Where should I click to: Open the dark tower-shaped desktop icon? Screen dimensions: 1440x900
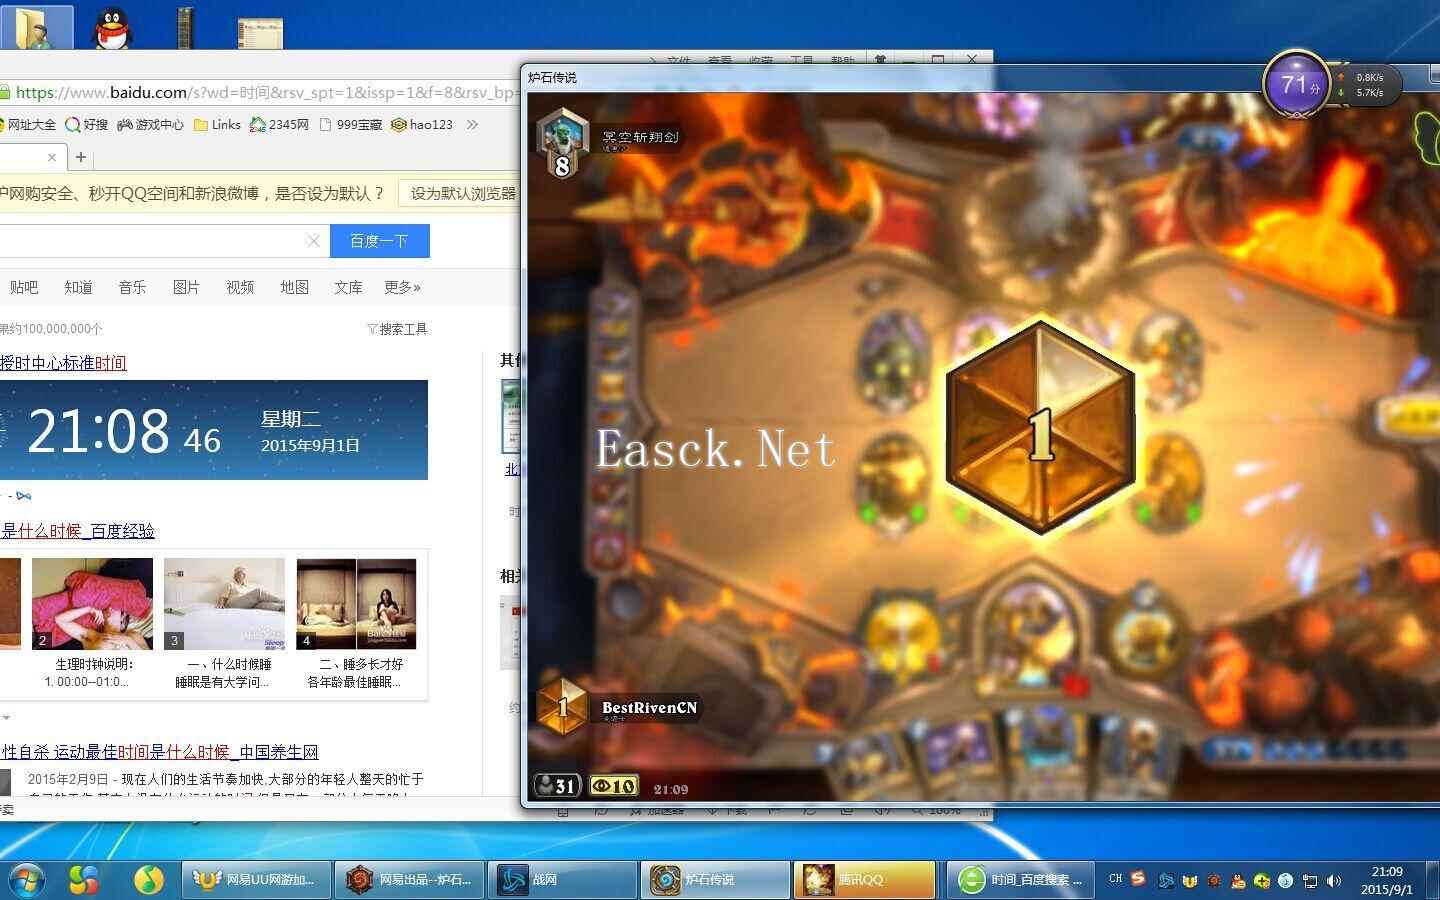185,27
